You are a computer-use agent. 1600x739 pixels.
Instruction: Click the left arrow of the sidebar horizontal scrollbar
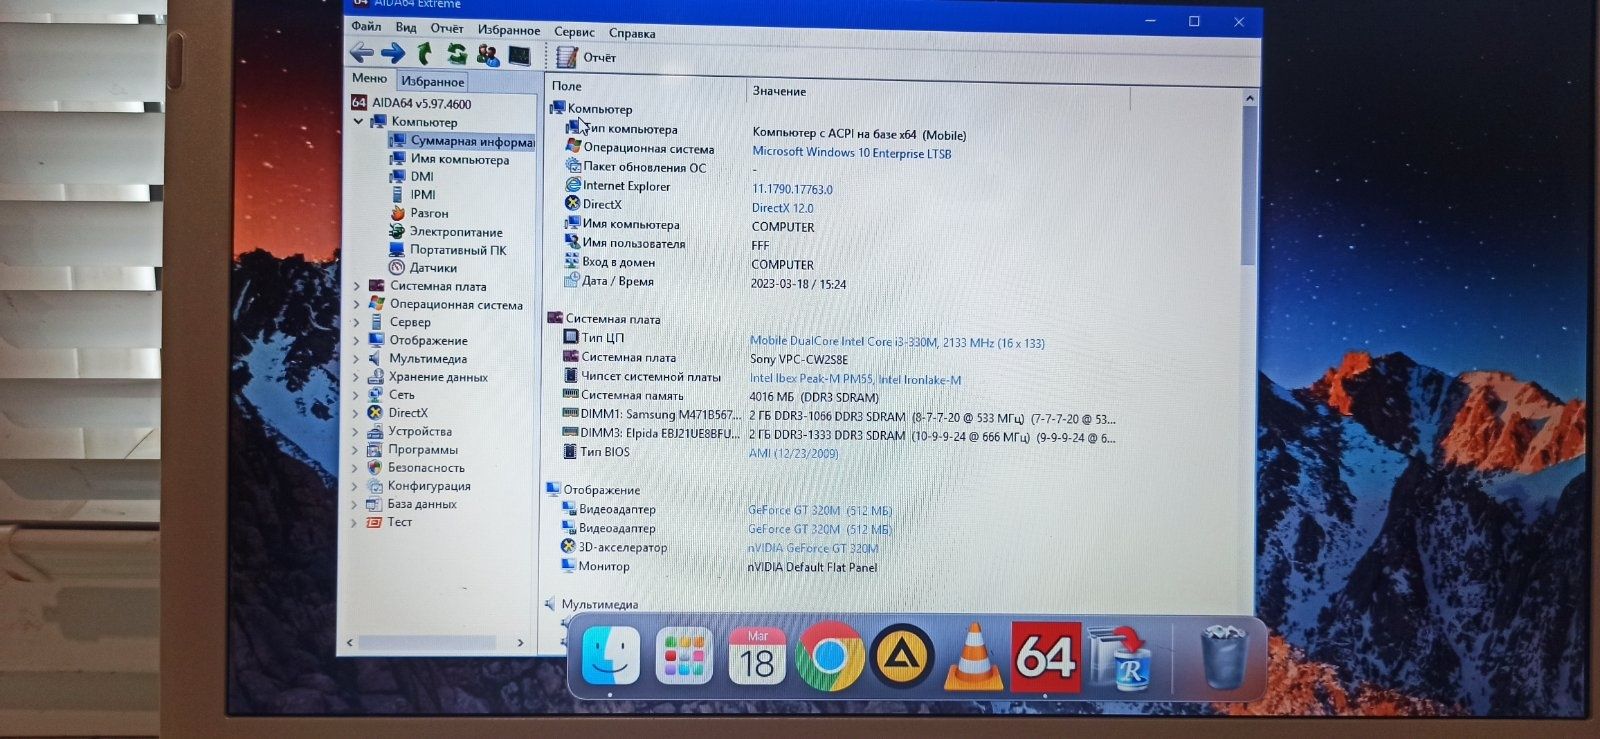click(349, 642)
